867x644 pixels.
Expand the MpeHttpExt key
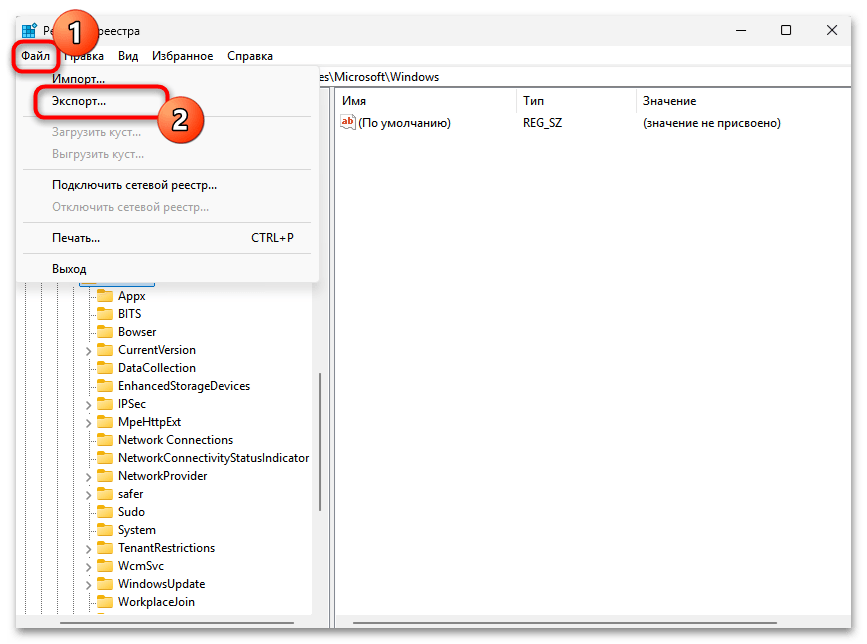point(88,423)
